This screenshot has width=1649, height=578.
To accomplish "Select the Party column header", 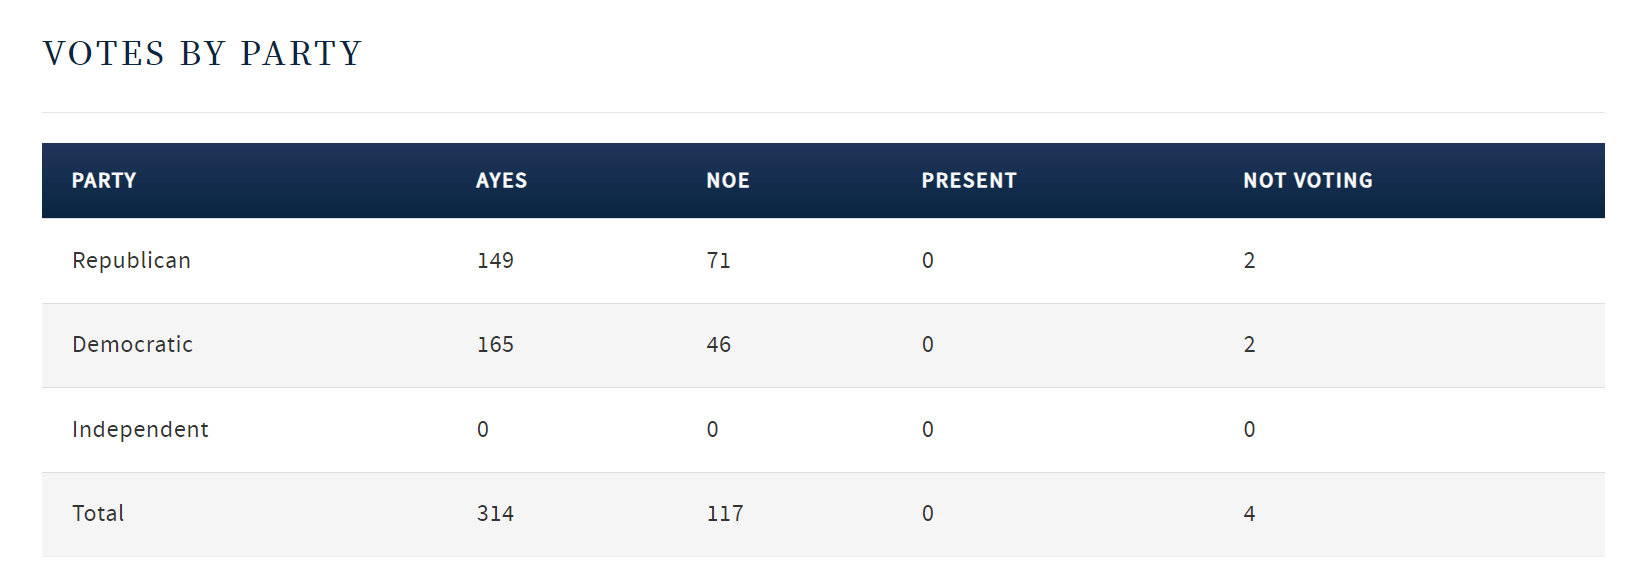I will [104, 181].
